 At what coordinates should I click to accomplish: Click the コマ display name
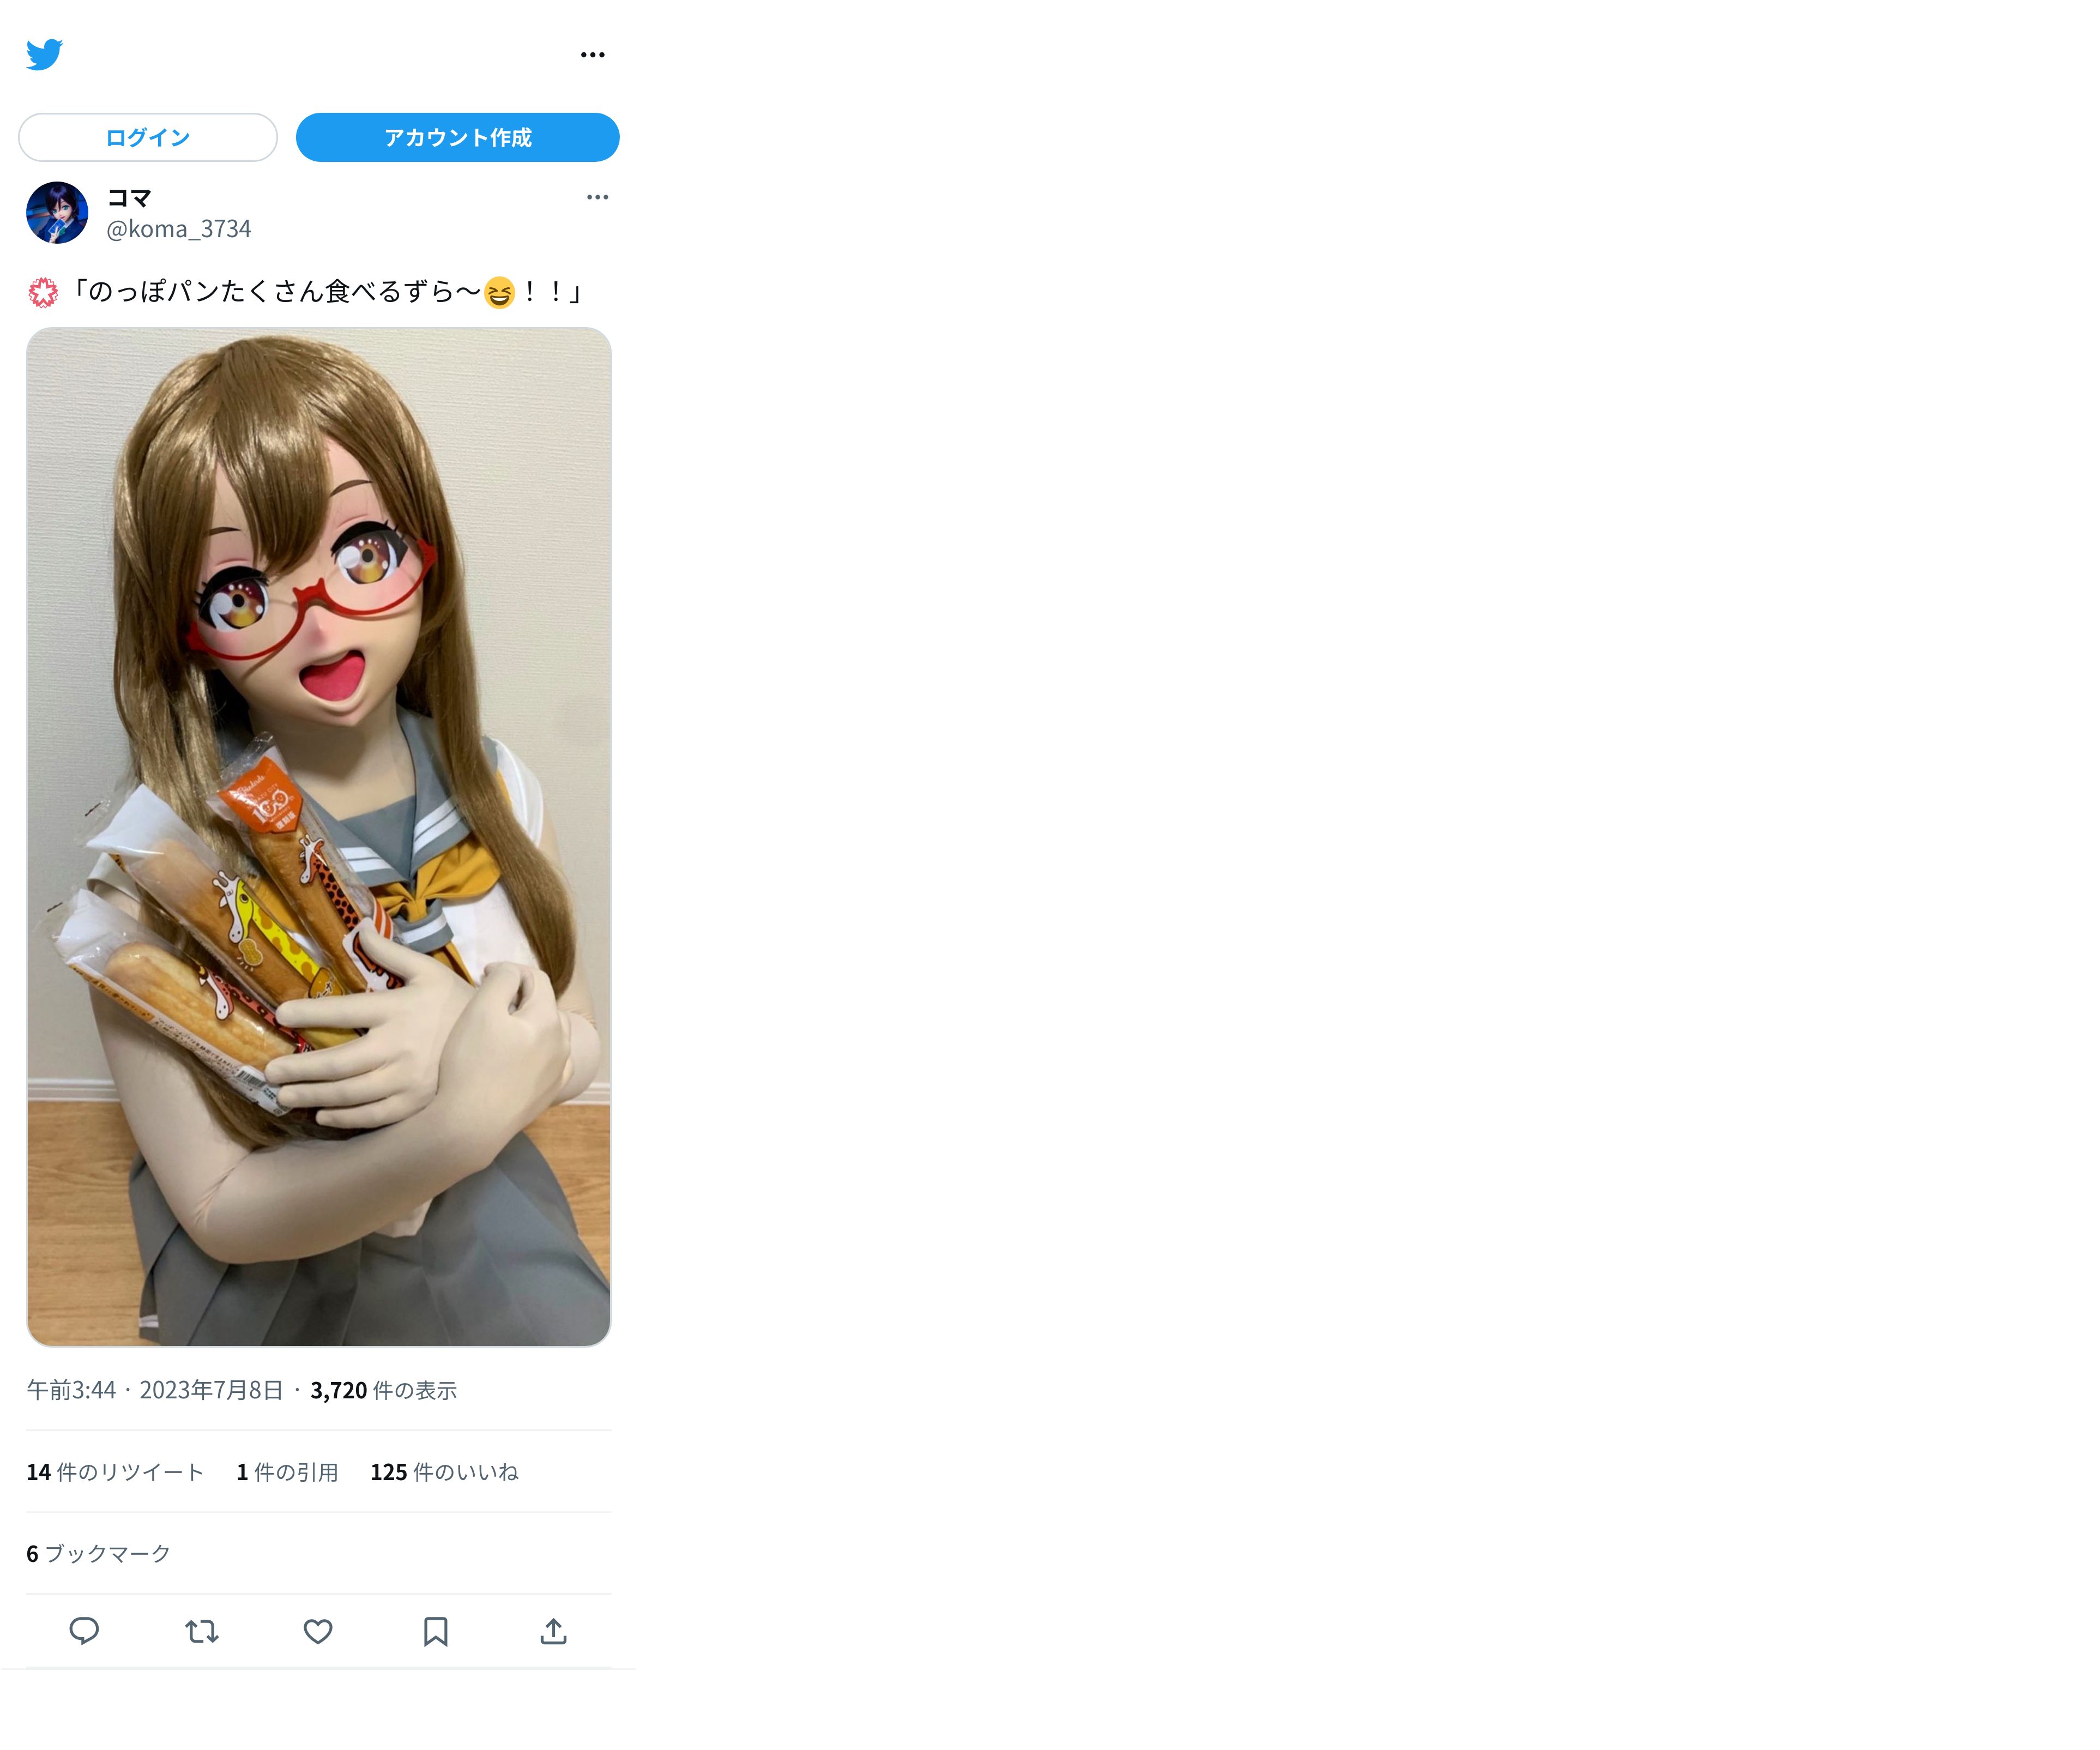[130, 198]
